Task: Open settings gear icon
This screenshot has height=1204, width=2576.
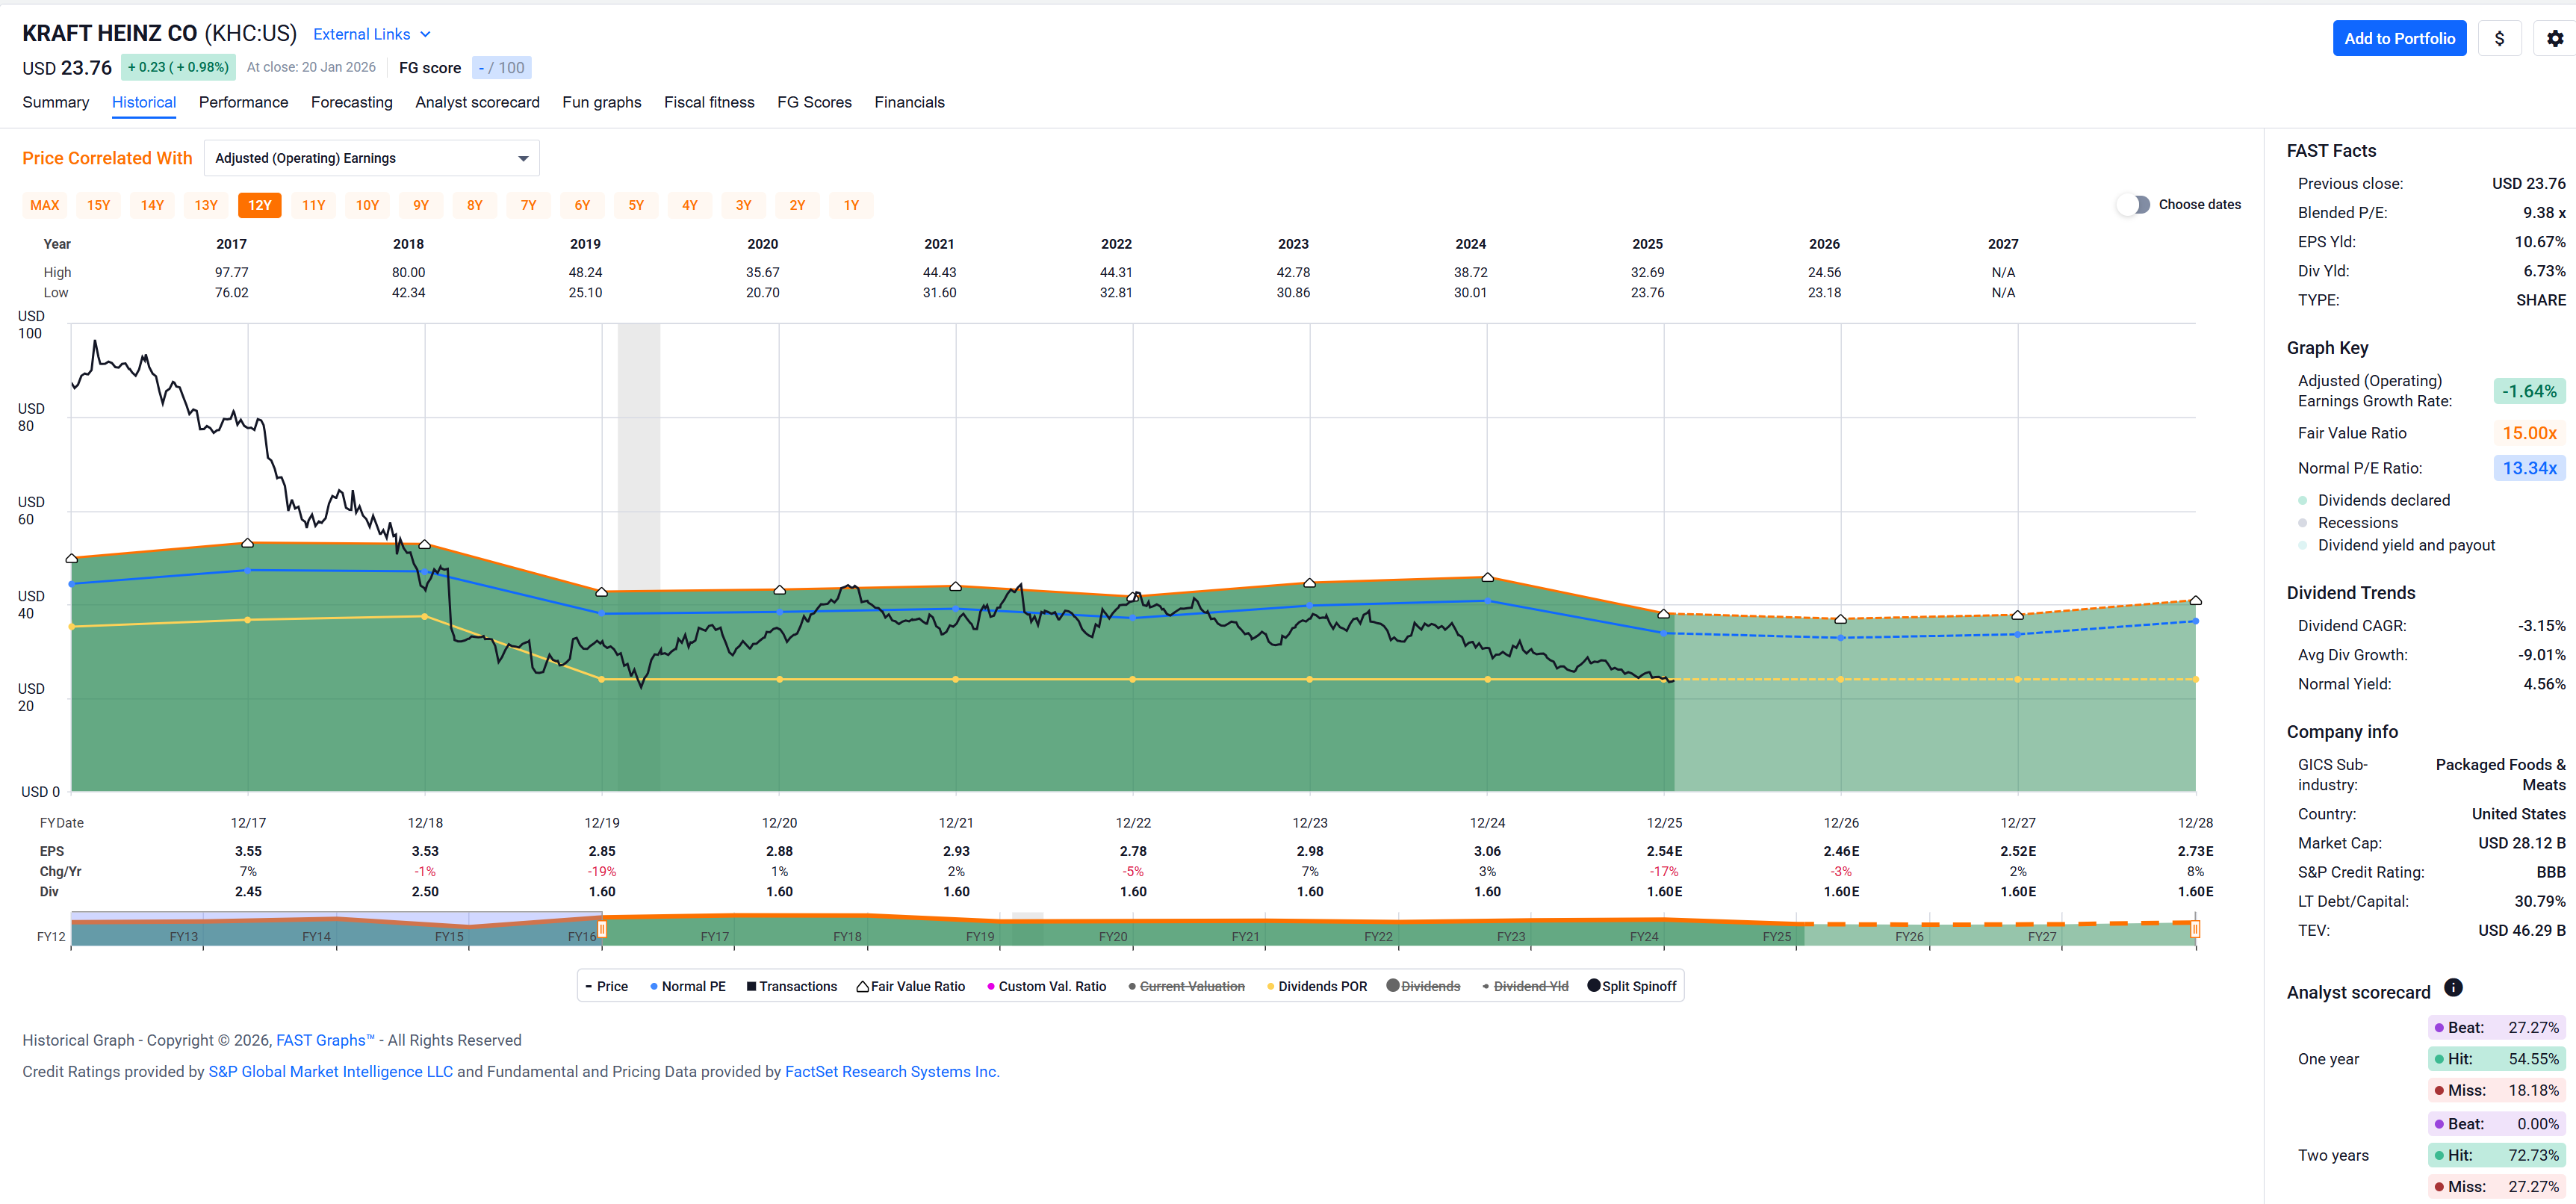Action: pyautogui.click(x=2554, y=39)
